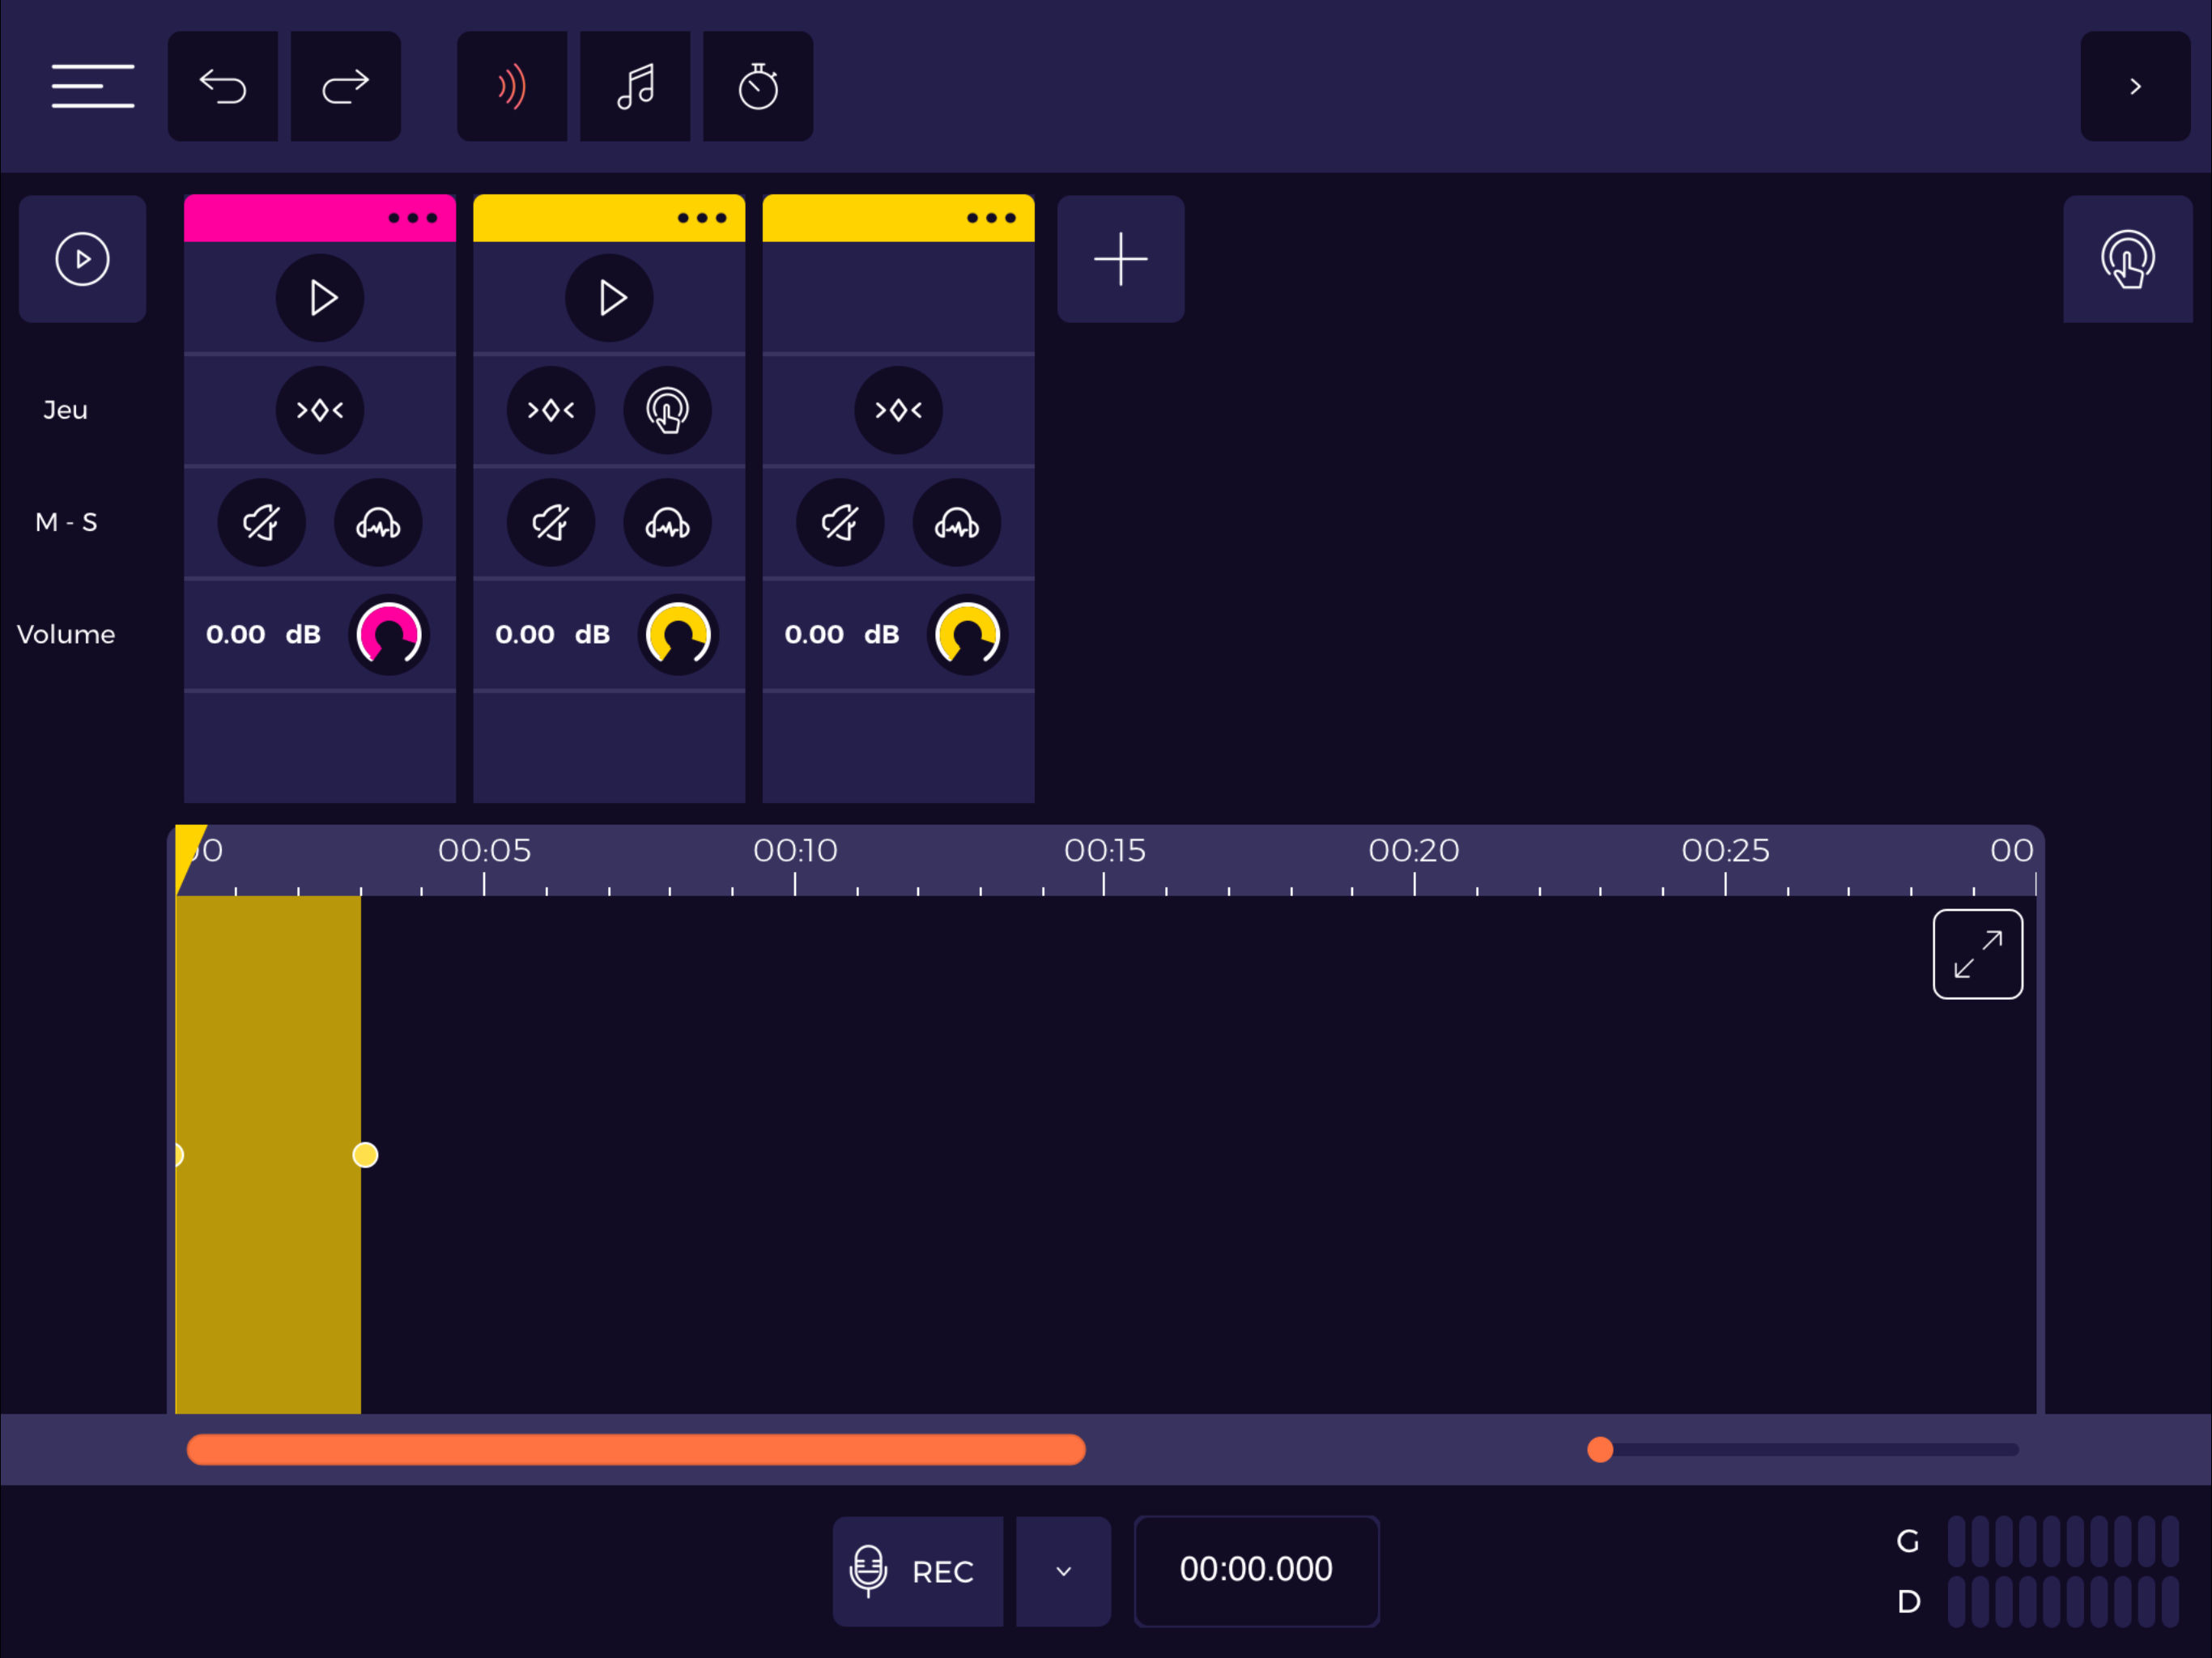Image resolution: width=2212 pixels, height=1658 pixels.
Task: Click the M - S row label
Action: [66, 522]
